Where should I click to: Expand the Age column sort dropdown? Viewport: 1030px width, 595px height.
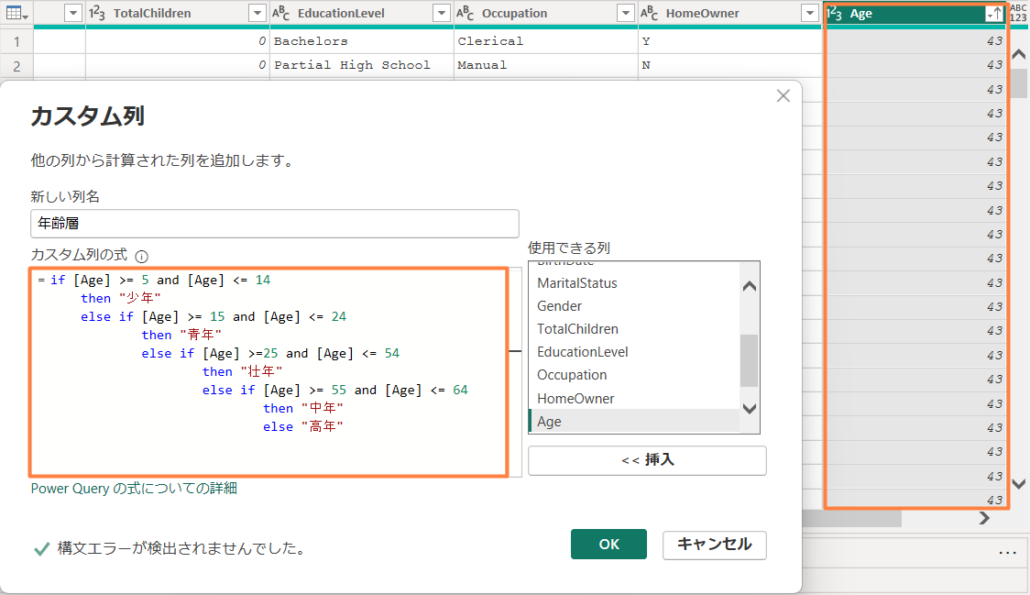click(994, 13)
